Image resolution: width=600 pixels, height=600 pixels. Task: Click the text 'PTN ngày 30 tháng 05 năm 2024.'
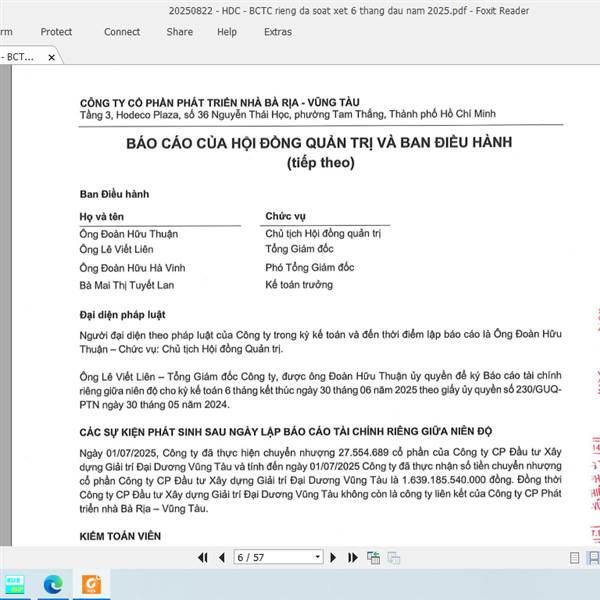(155, 404)
